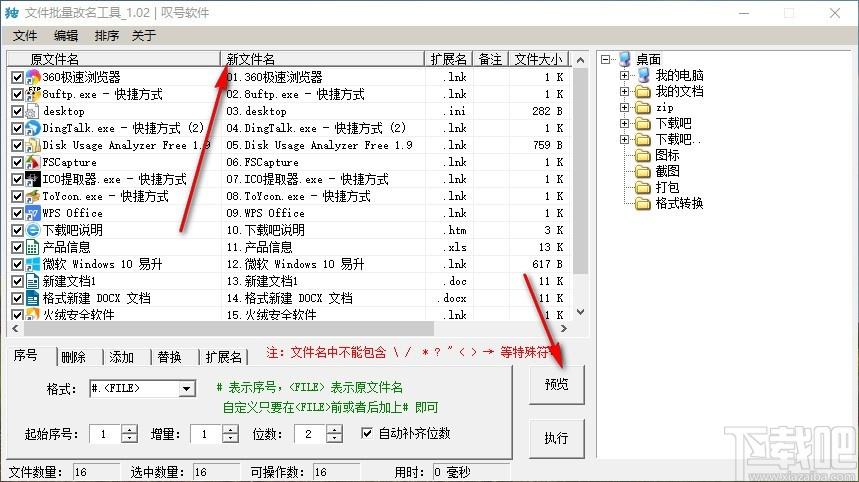Viewport: 859px width, 482px height.
Task: Increase the 起始序号 value
Action: (x=129, y=429)
